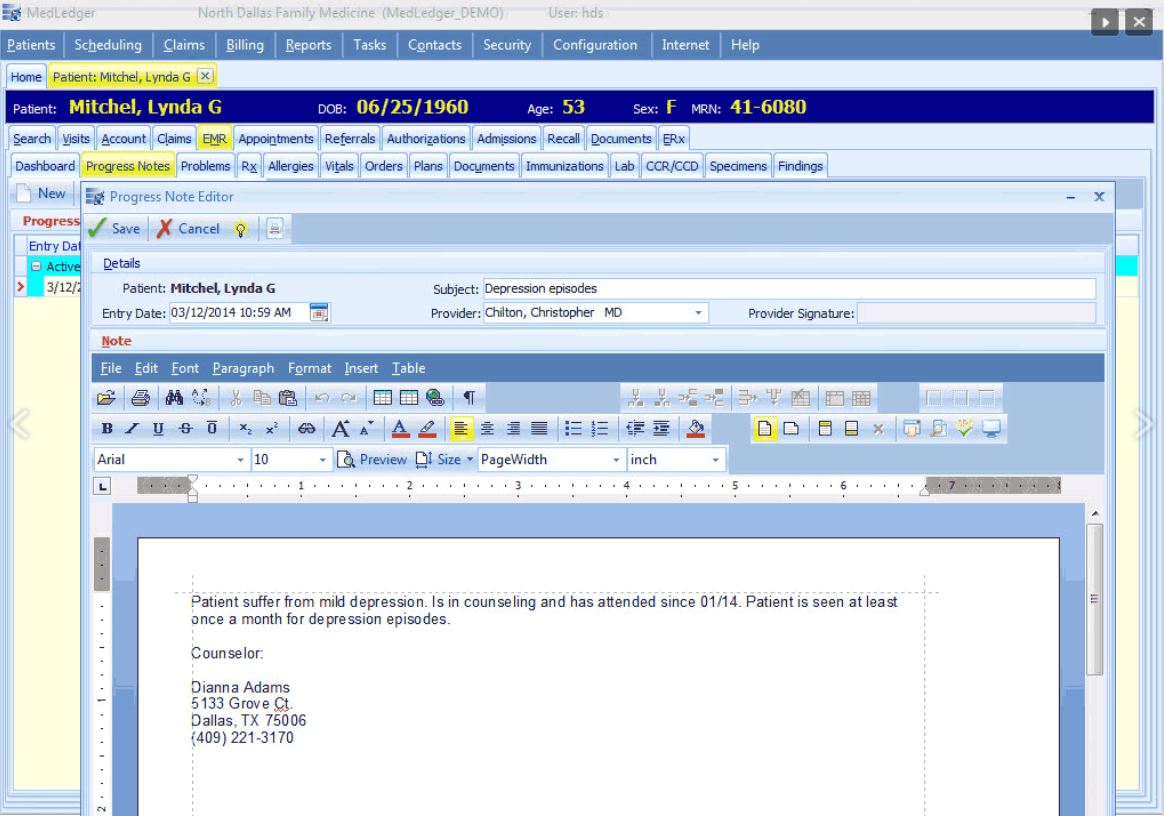Image resolution: width=1164 pixels, height=816 pixels.
Task: Apply superscript formatting
Action: click(x=272, y=428)
